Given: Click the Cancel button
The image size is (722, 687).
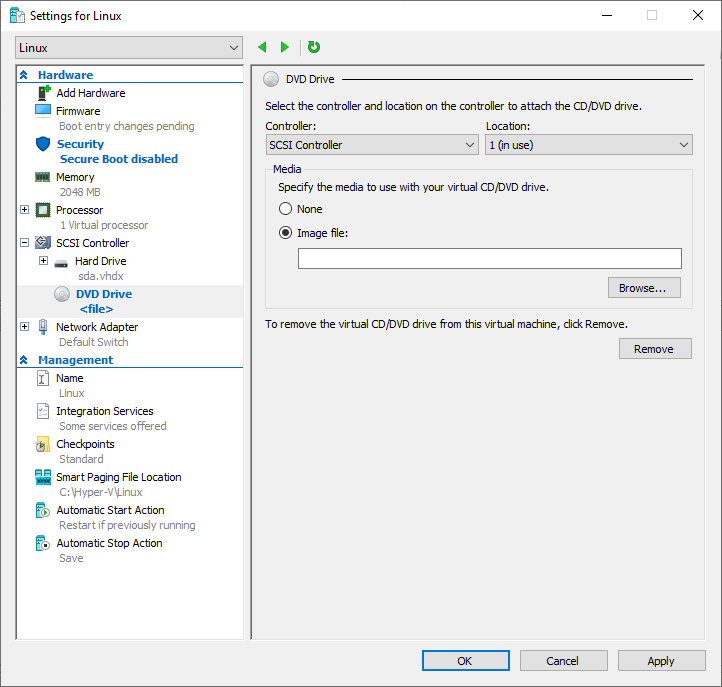Looking at the screenshot, I should coord(564,661).
